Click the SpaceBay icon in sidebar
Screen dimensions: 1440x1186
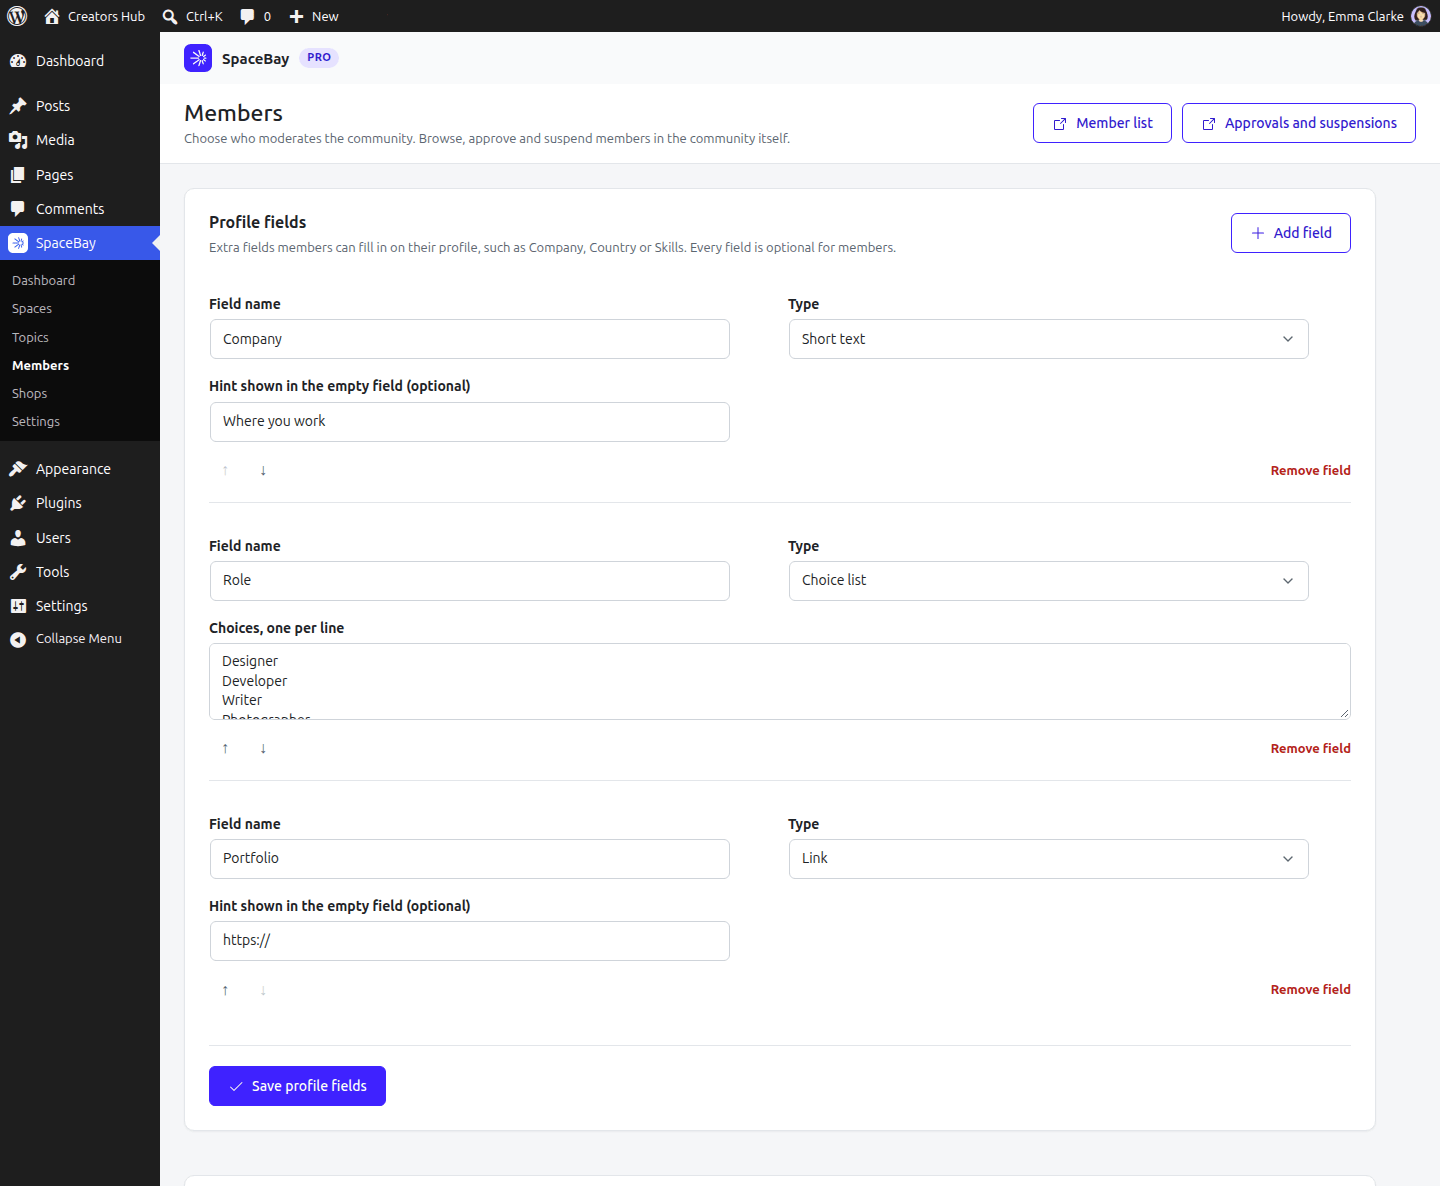[x=18, y=243]
